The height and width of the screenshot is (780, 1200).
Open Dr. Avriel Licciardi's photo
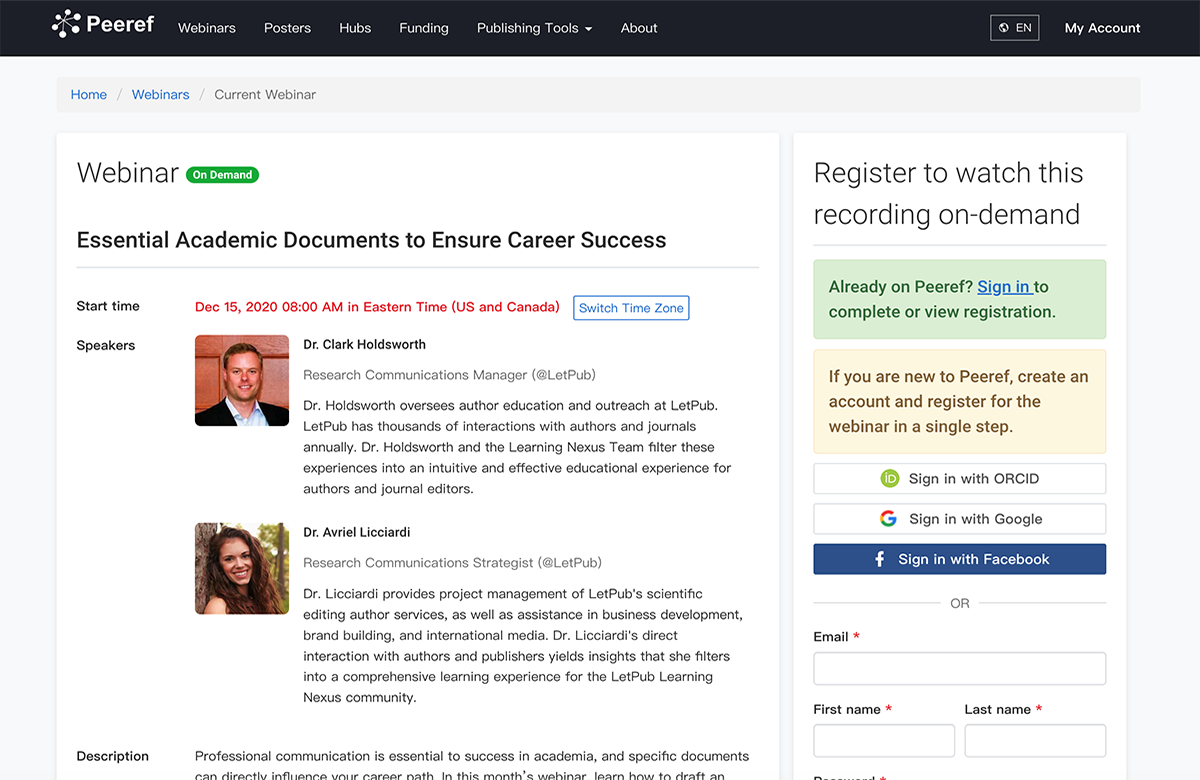tap(242, 568)
